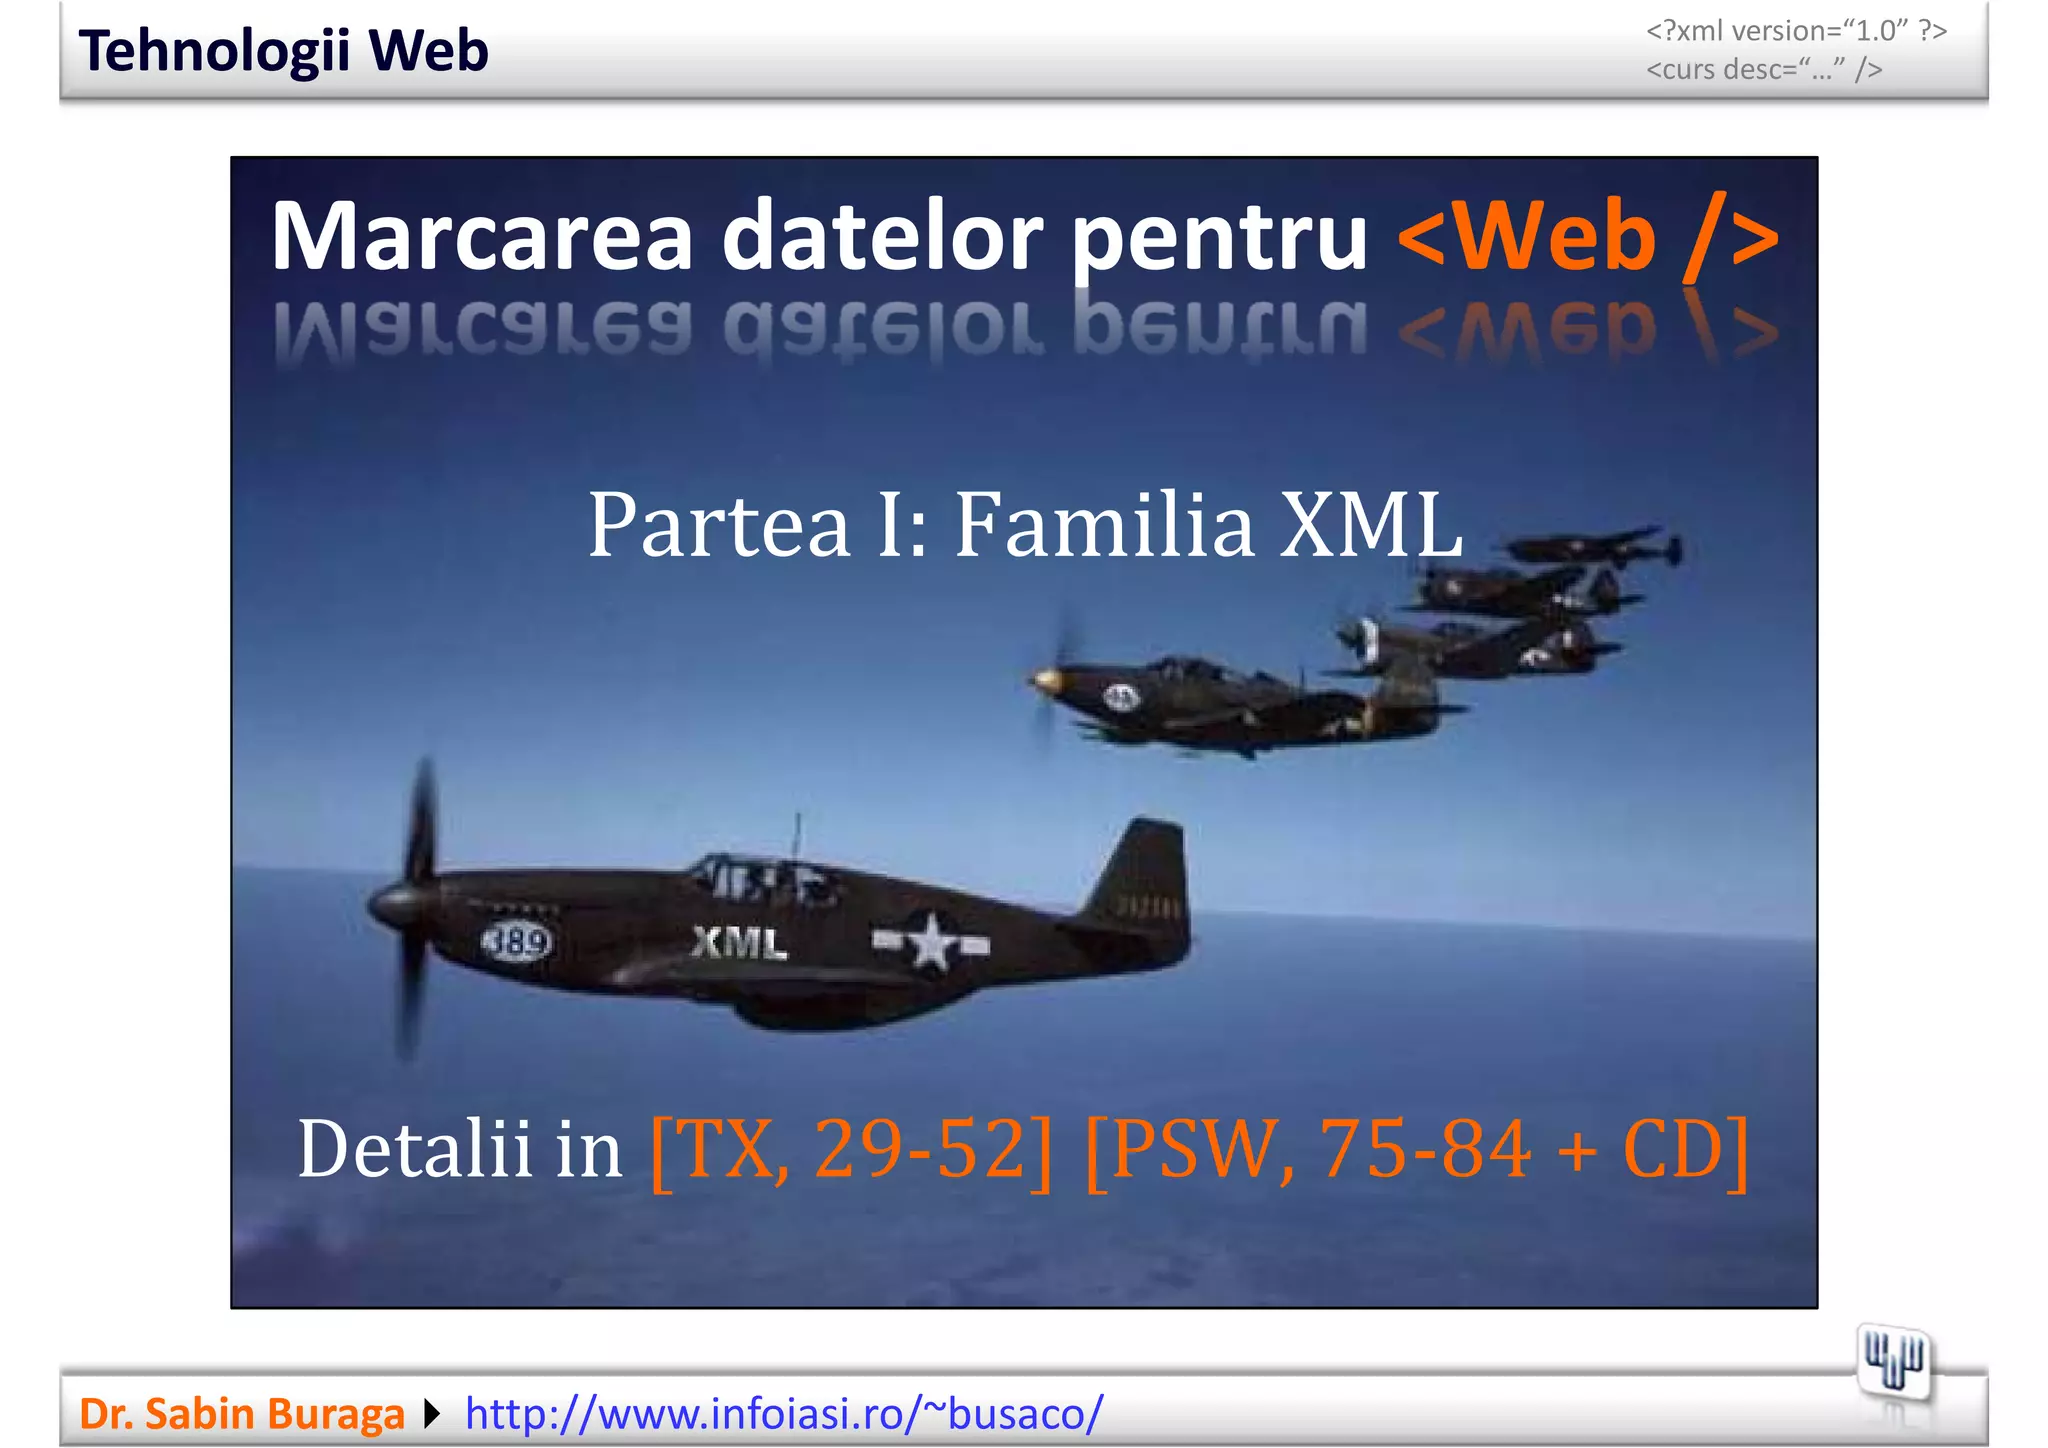Click the Tehnologii Web header title
Screen dimensions: 2048x1448
pyautogui.click(x=284, y=51)
